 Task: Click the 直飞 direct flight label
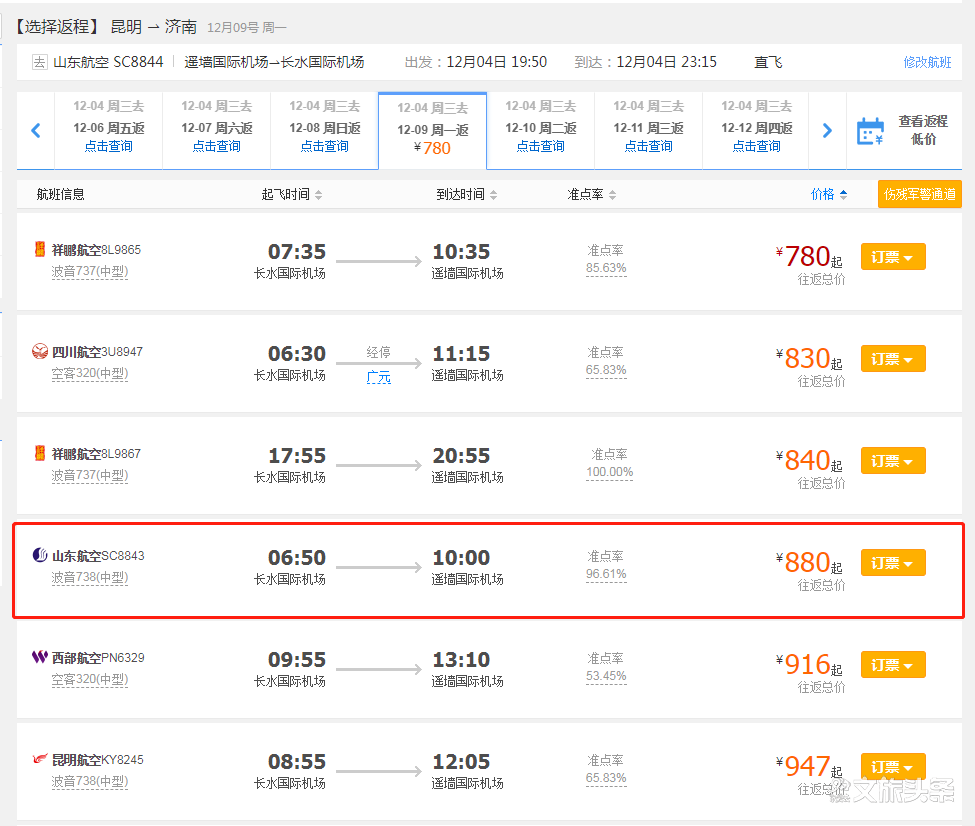(768, 62)
